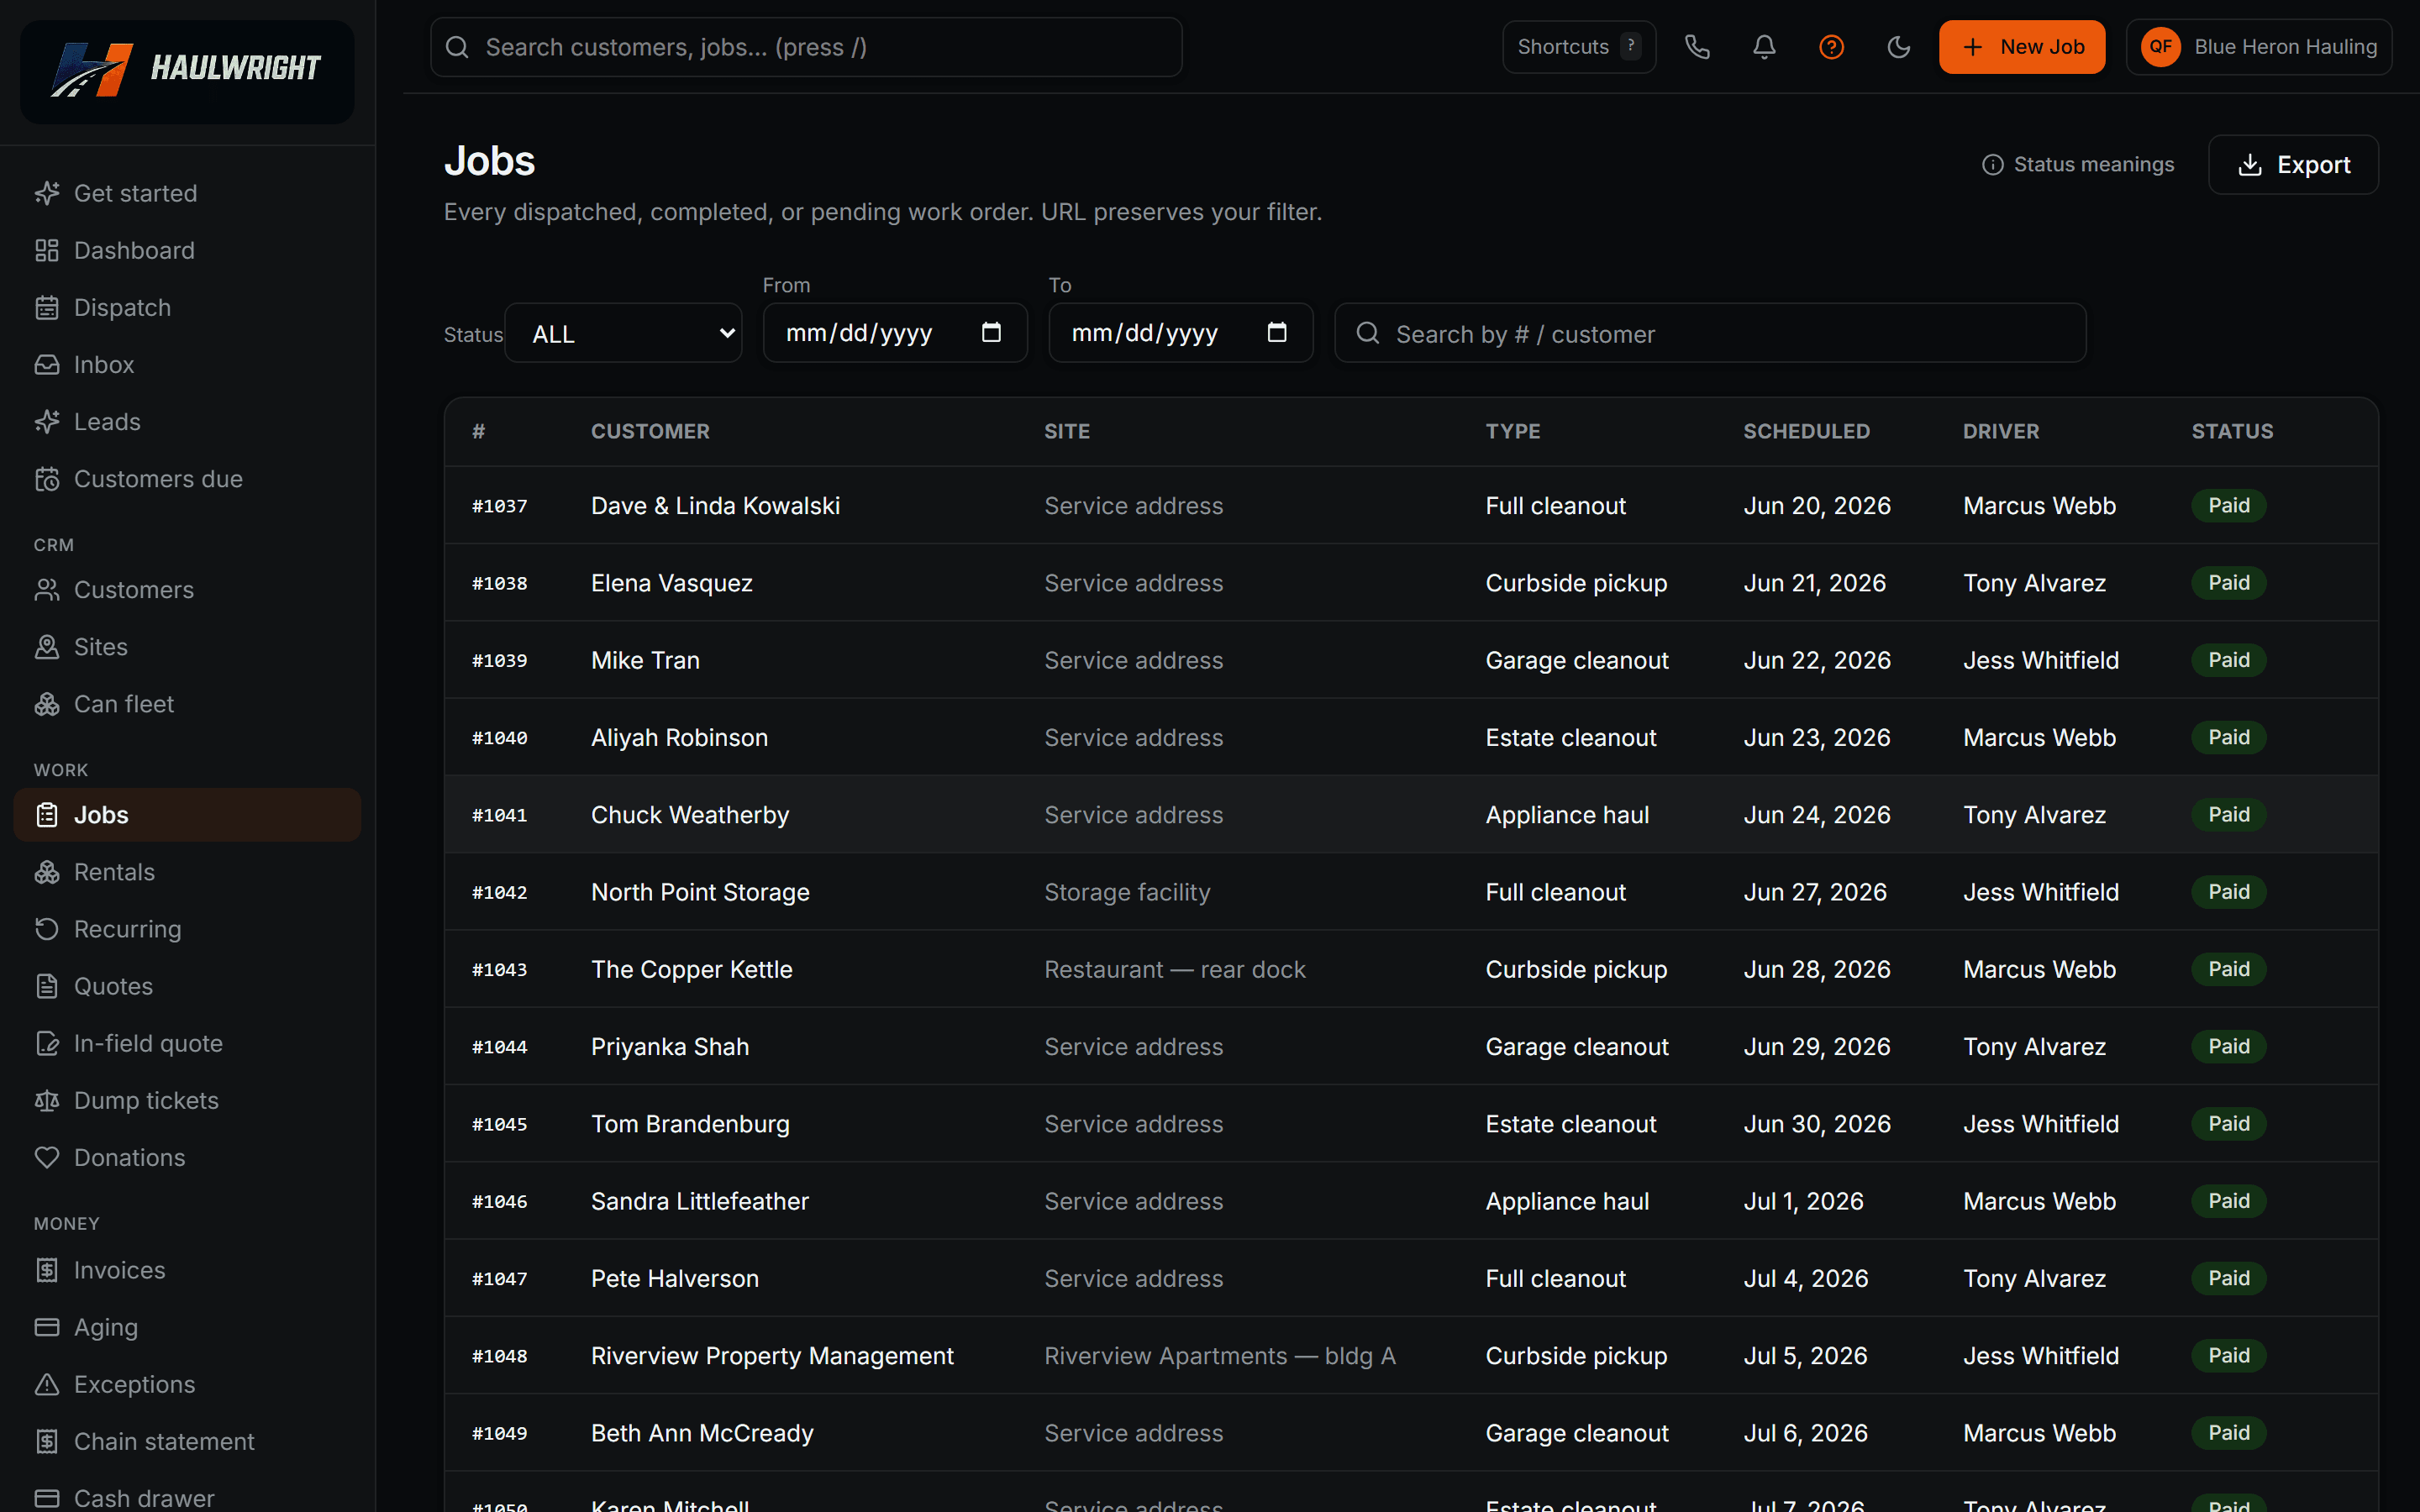The width and height of the screenshot is (2420, 1512).
Task: Click the Recurring refresh icon
Action: 47,929
